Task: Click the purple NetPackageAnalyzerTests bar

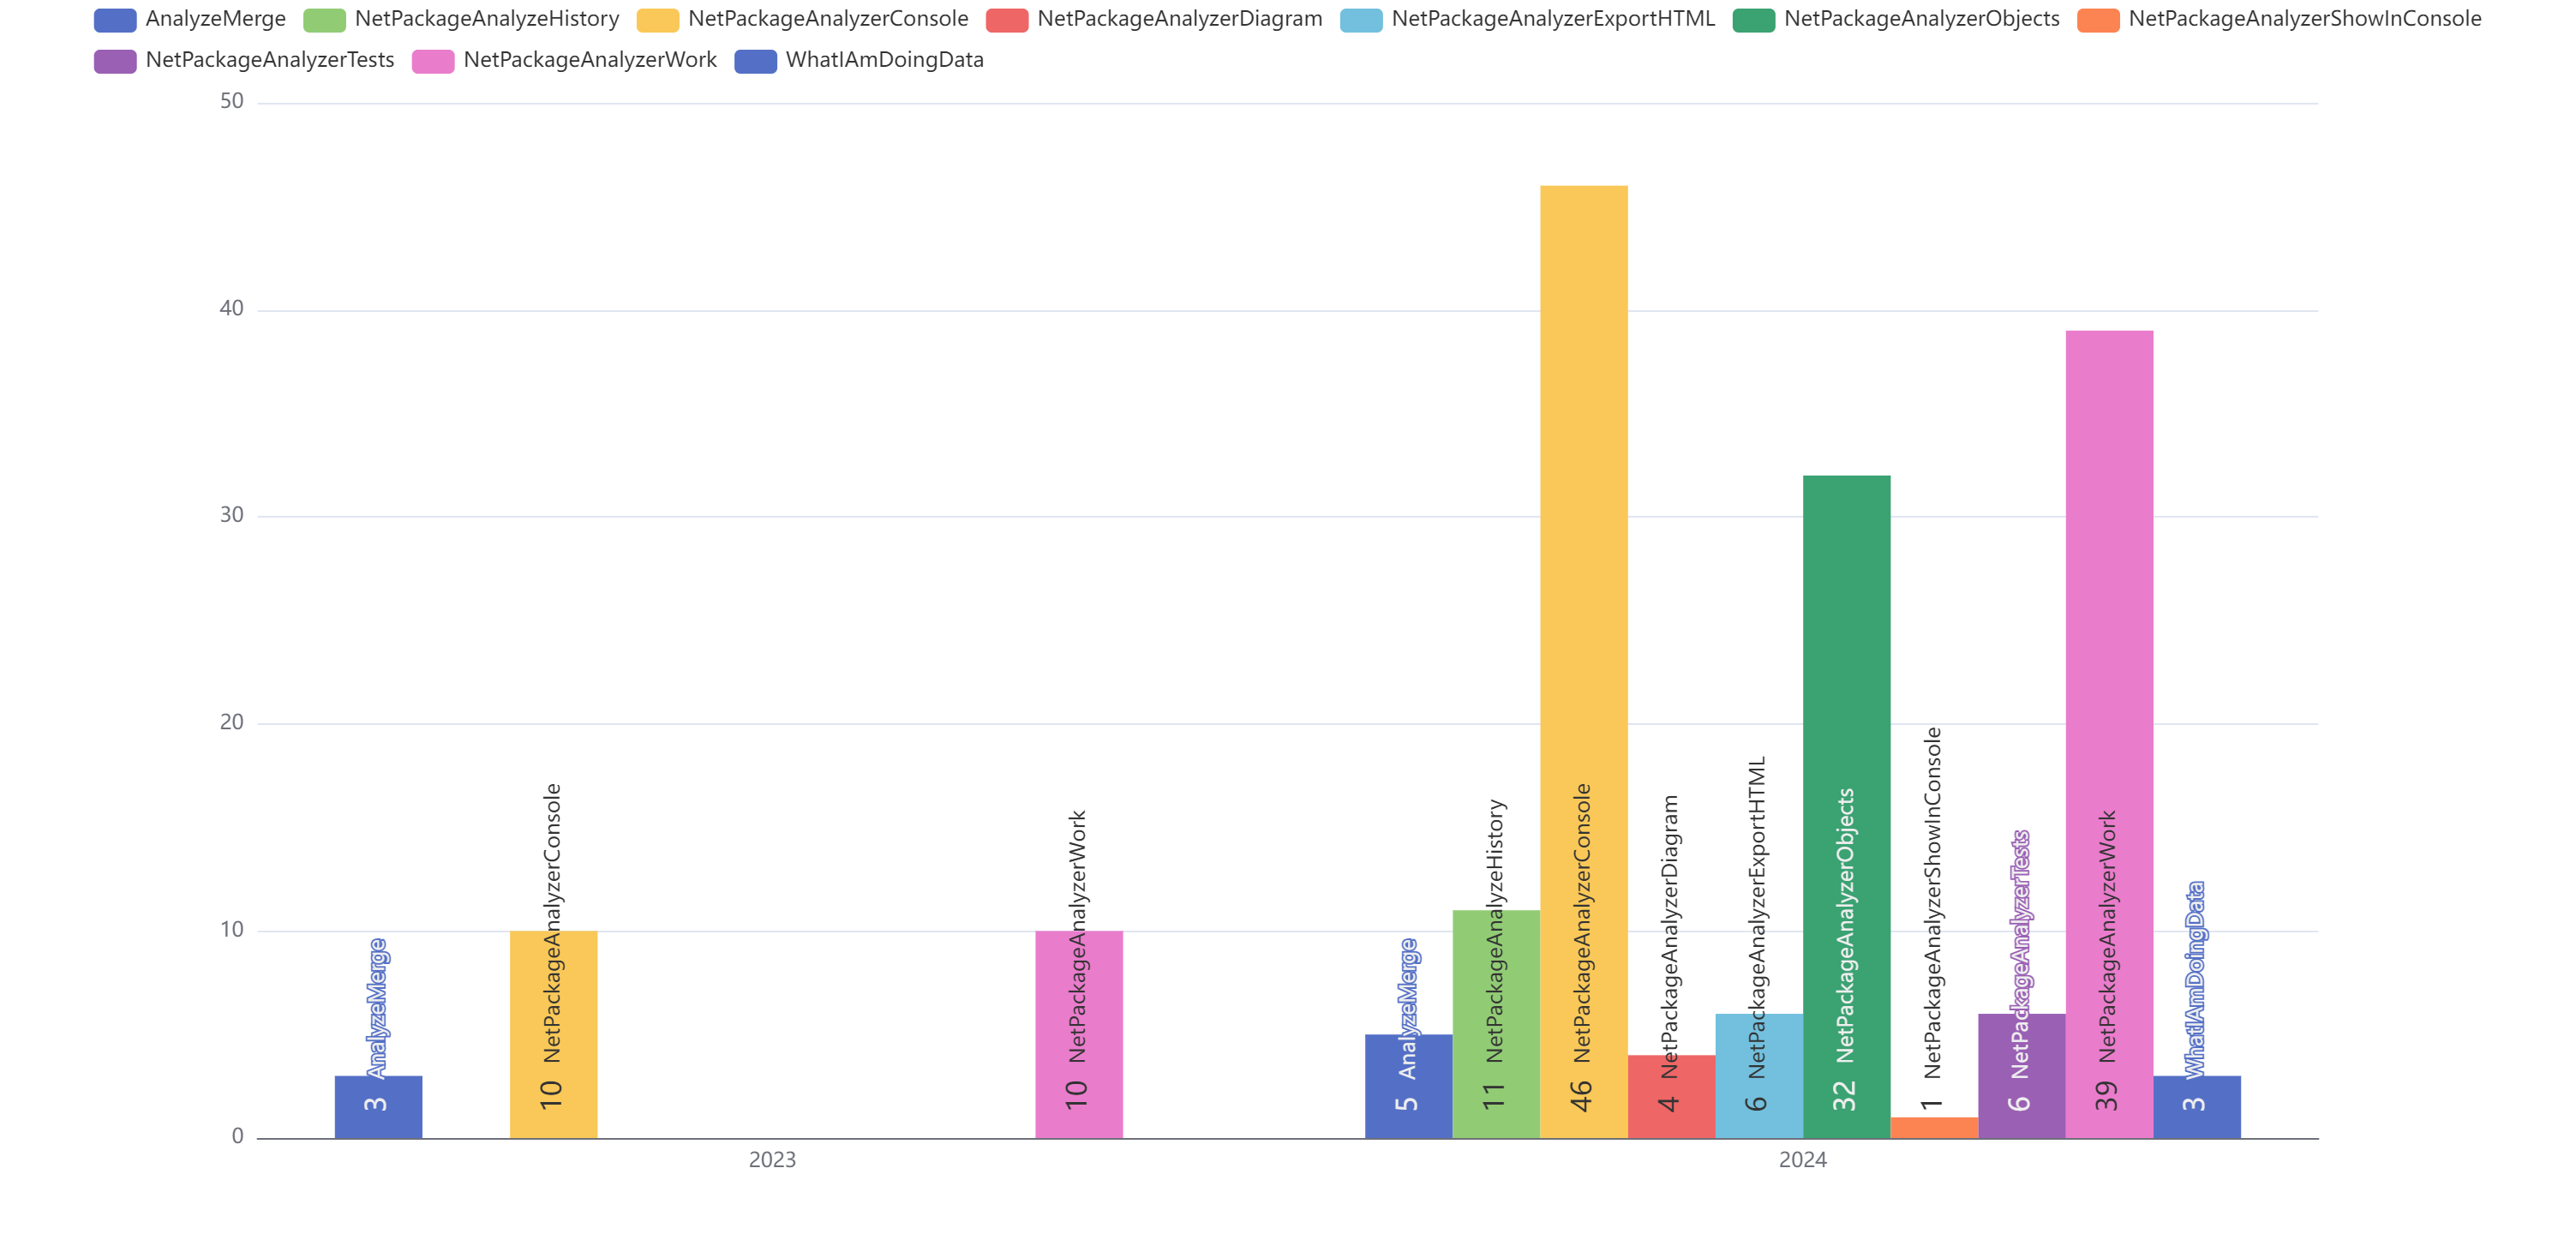Action: click(x=2021, y=1076)
